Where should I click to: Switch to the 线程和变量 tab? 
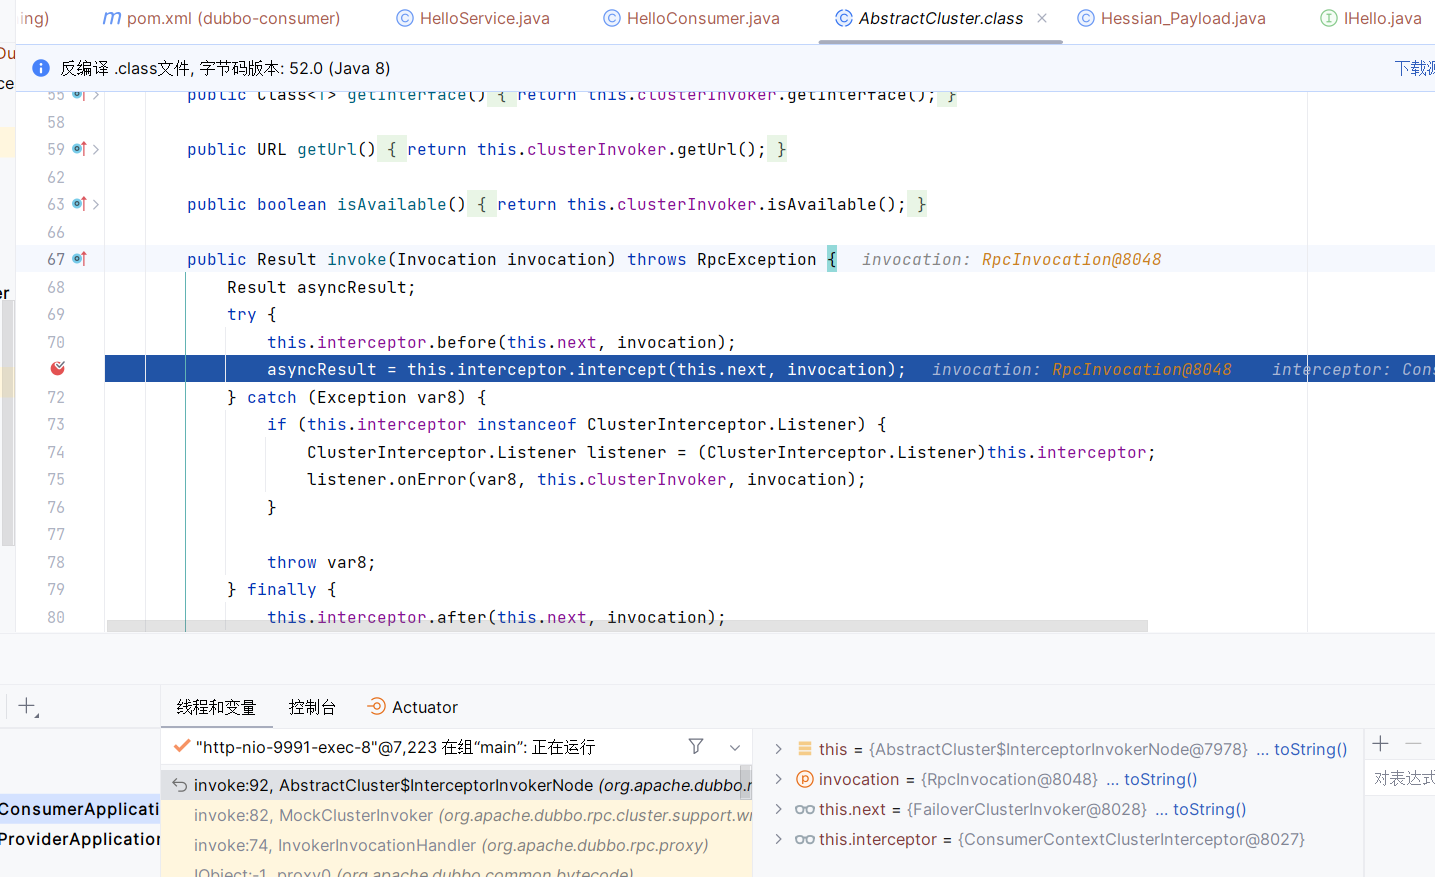216,707
